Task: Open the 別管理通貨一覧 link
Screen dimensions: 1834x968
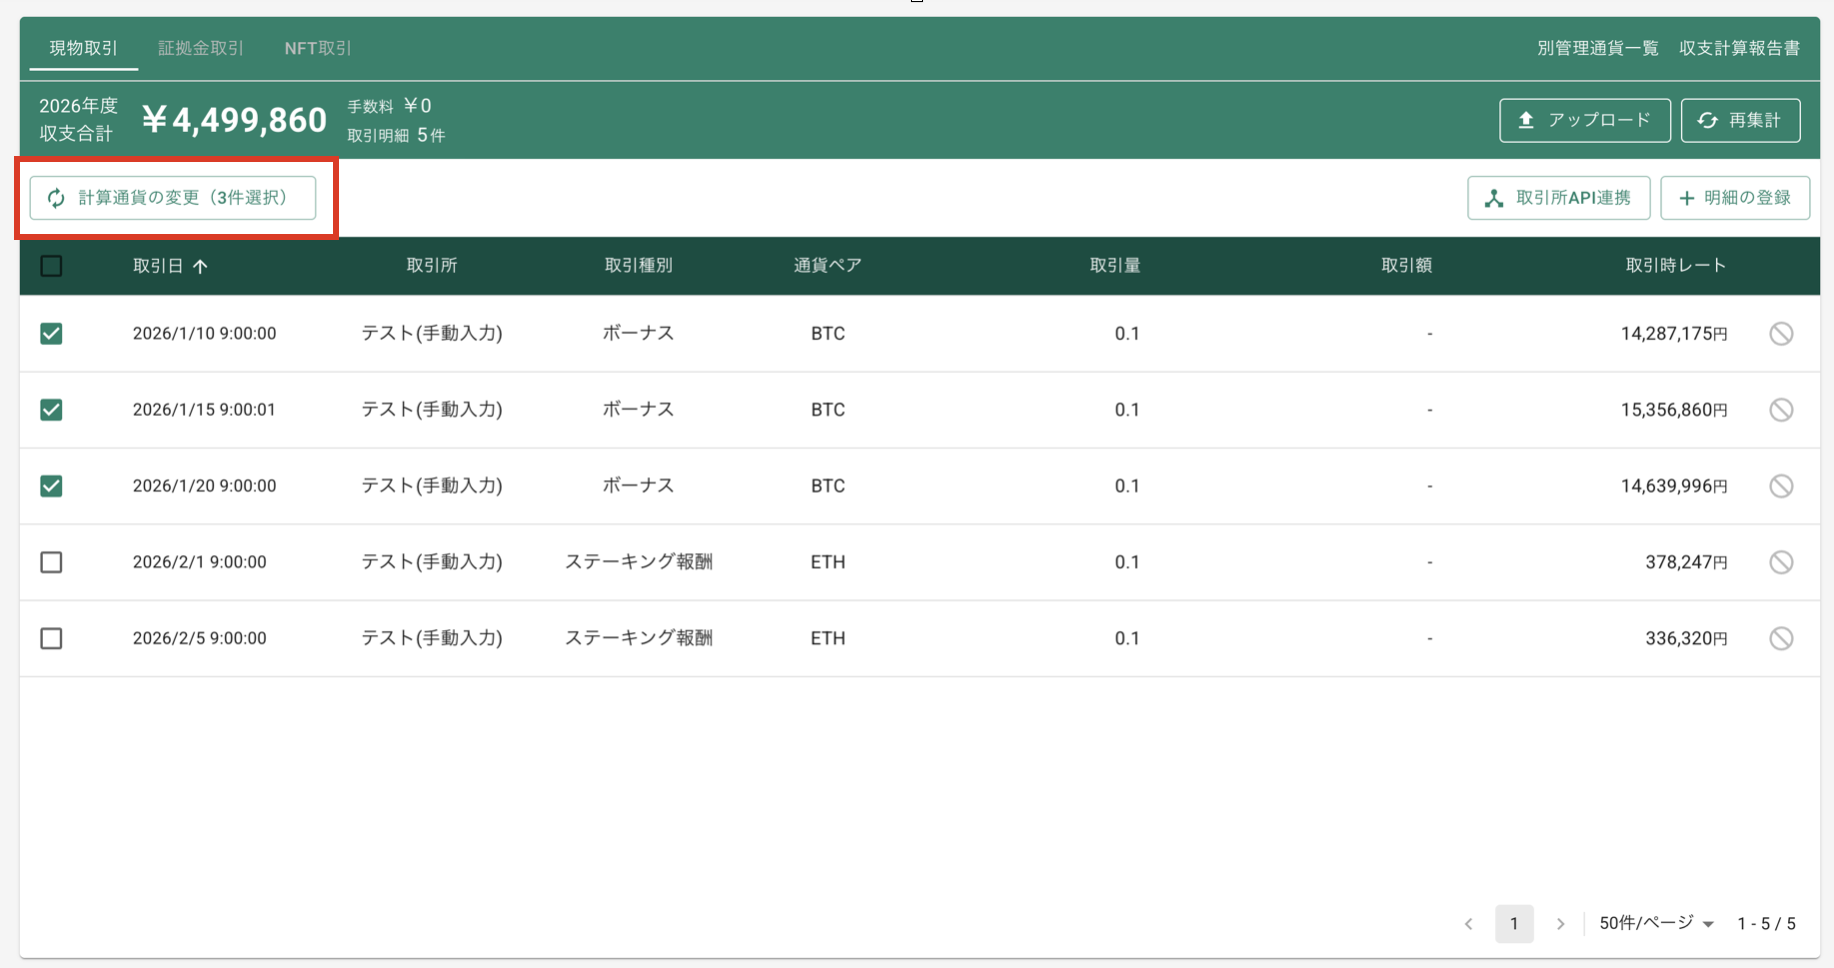Action: click(x=1597, y=48)
